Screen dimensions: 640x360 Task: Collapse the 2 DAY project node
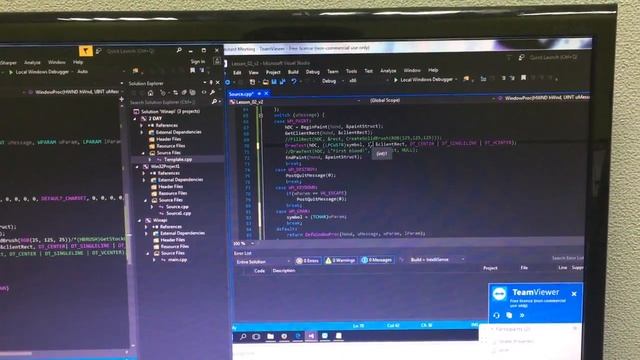click(x=136, y=118)
